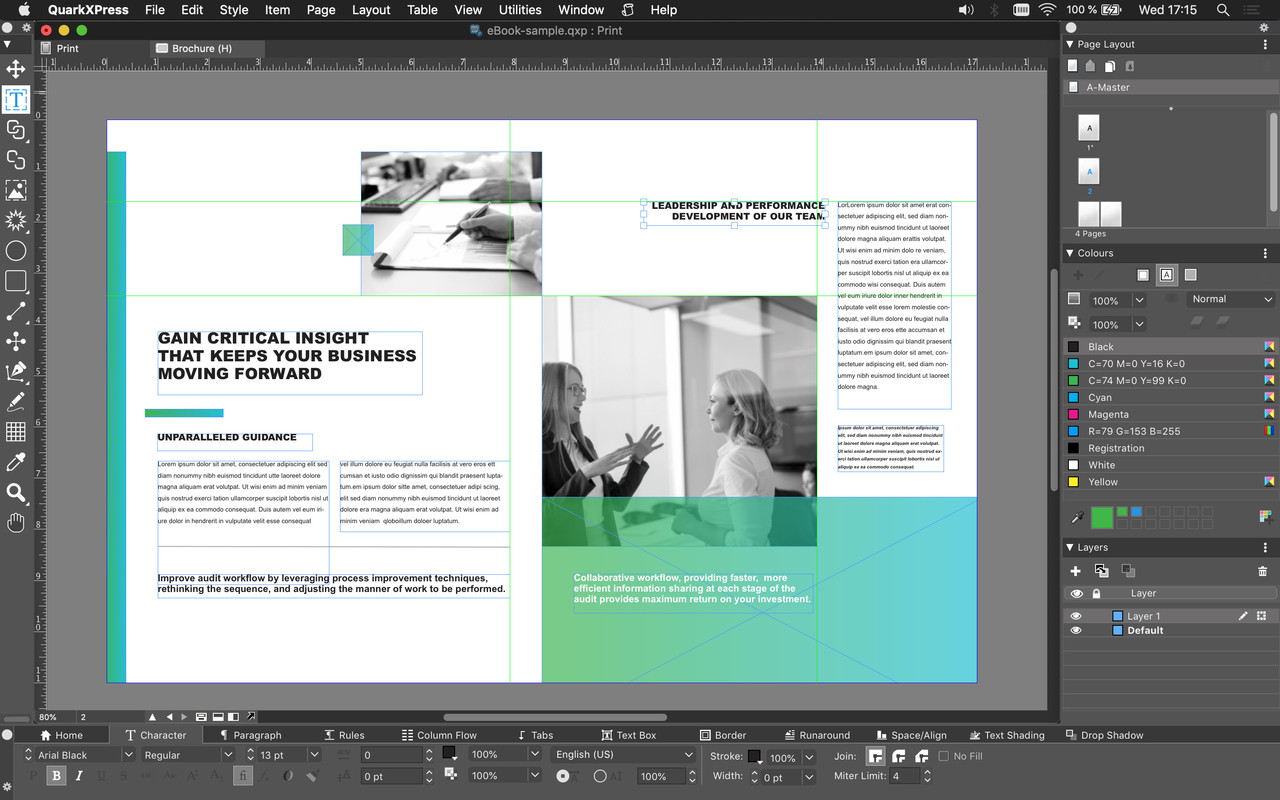The height and width of the screenshot is (800, 1280).
Task: Toggle Bold text formatting button
Action: 56,776
